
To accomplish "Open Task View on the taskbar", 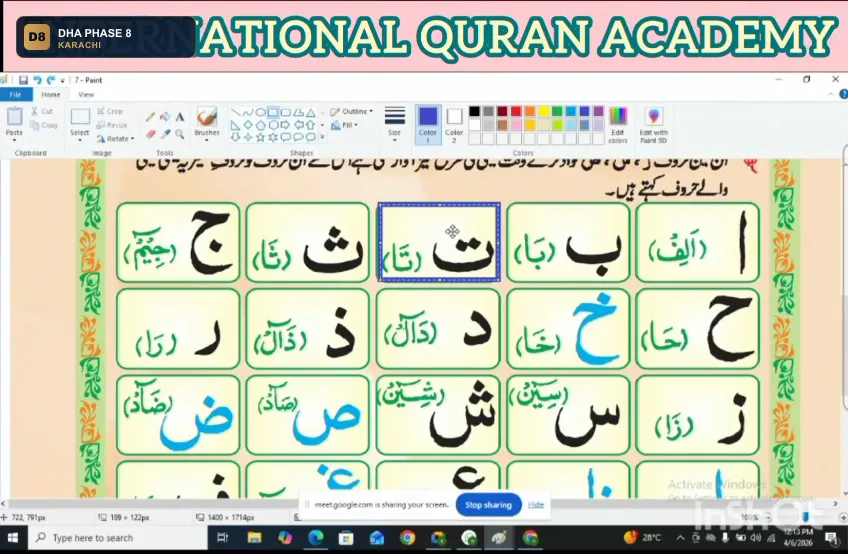I will click(222, 538).
